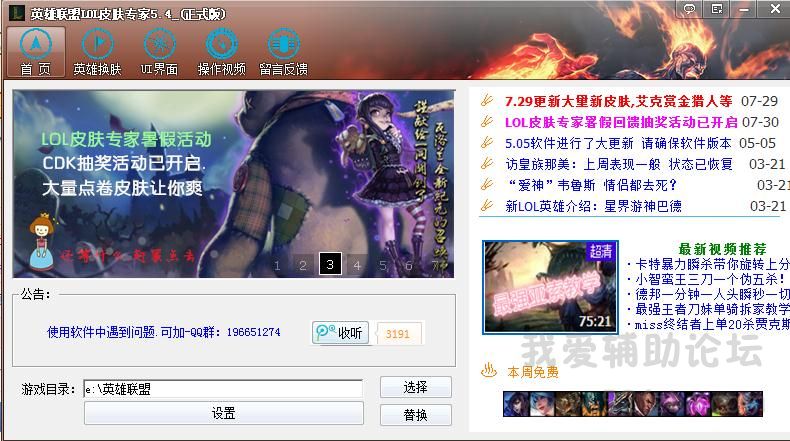Click the feather icon beside 星界游神巴德 news
Viewport: 790px width, 441px height.
tap(487, 206)
